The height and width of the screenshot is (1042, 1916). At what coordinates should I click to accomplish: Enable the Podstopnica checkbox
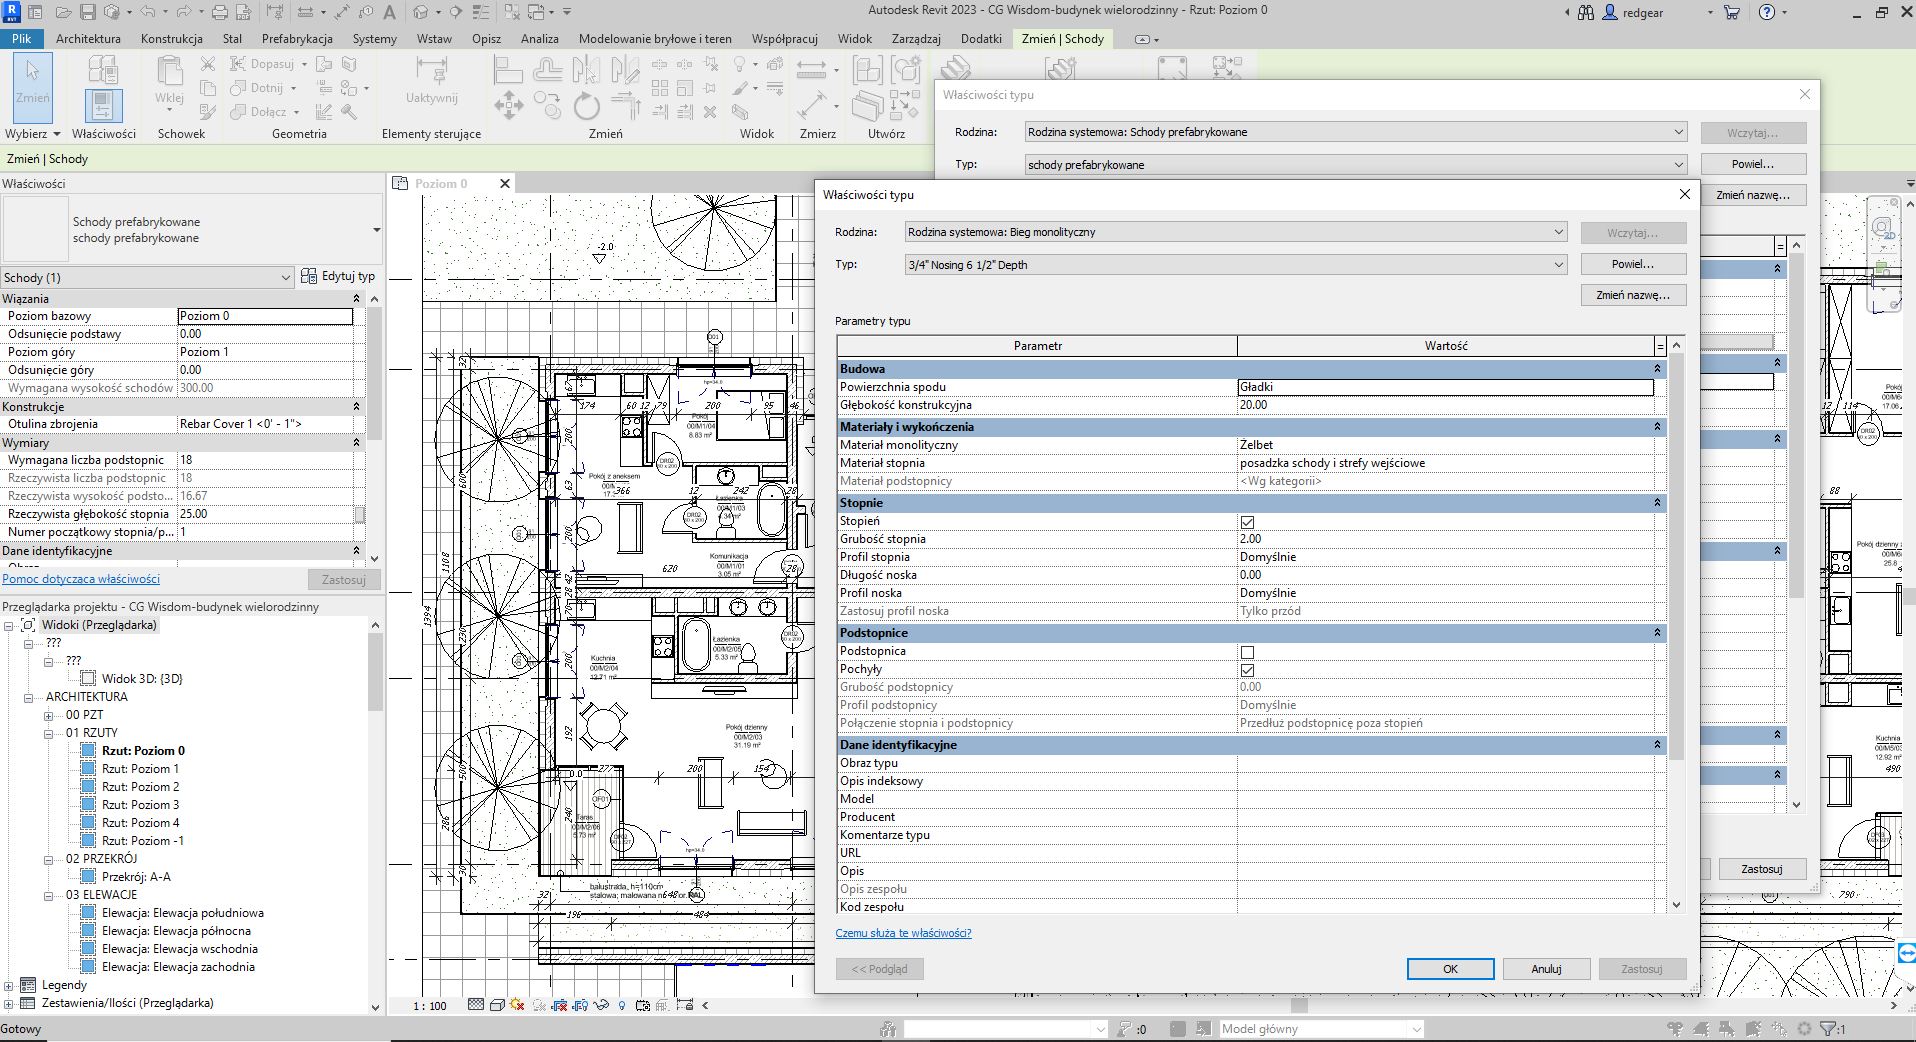click(x=1247, y=652)
